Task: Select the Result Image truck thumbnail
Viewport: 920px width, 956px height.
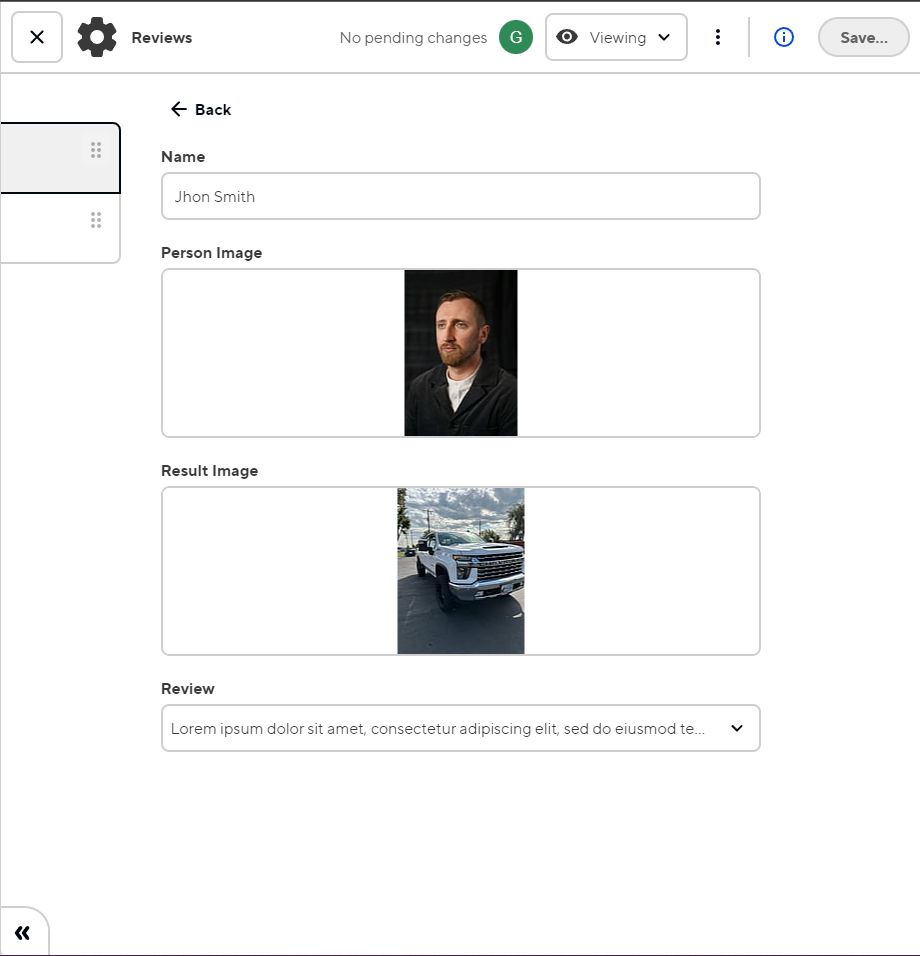Action: (x=460, y=570)
